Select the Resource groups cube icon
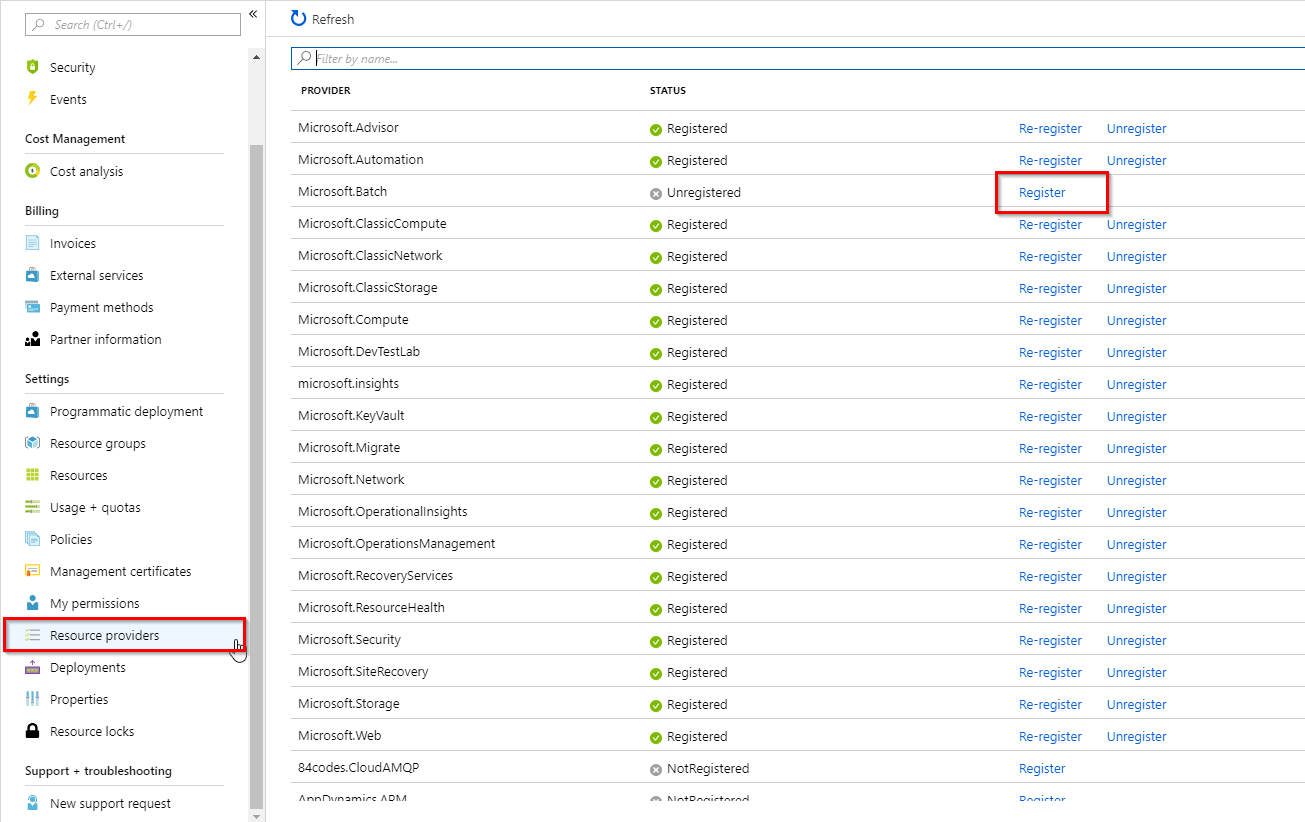Viewport: 1305px width, 822px height. [x=32, y=443]
